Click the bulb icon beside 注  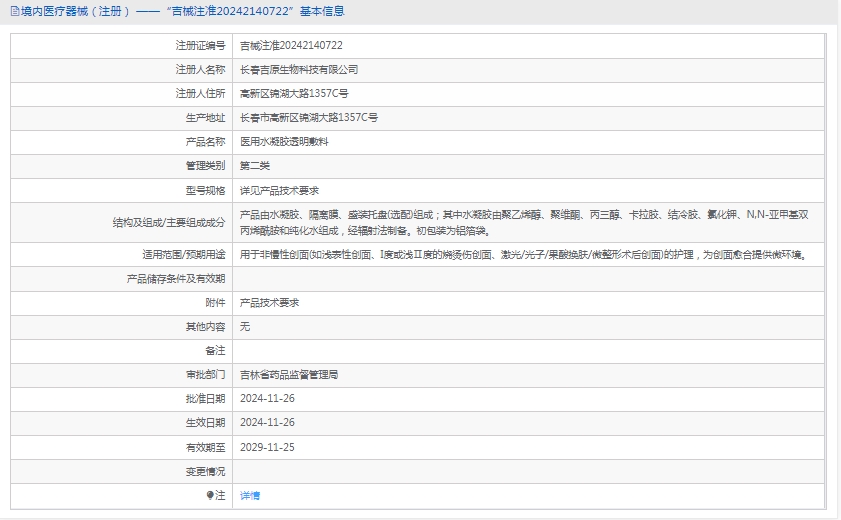coord(210,495)
